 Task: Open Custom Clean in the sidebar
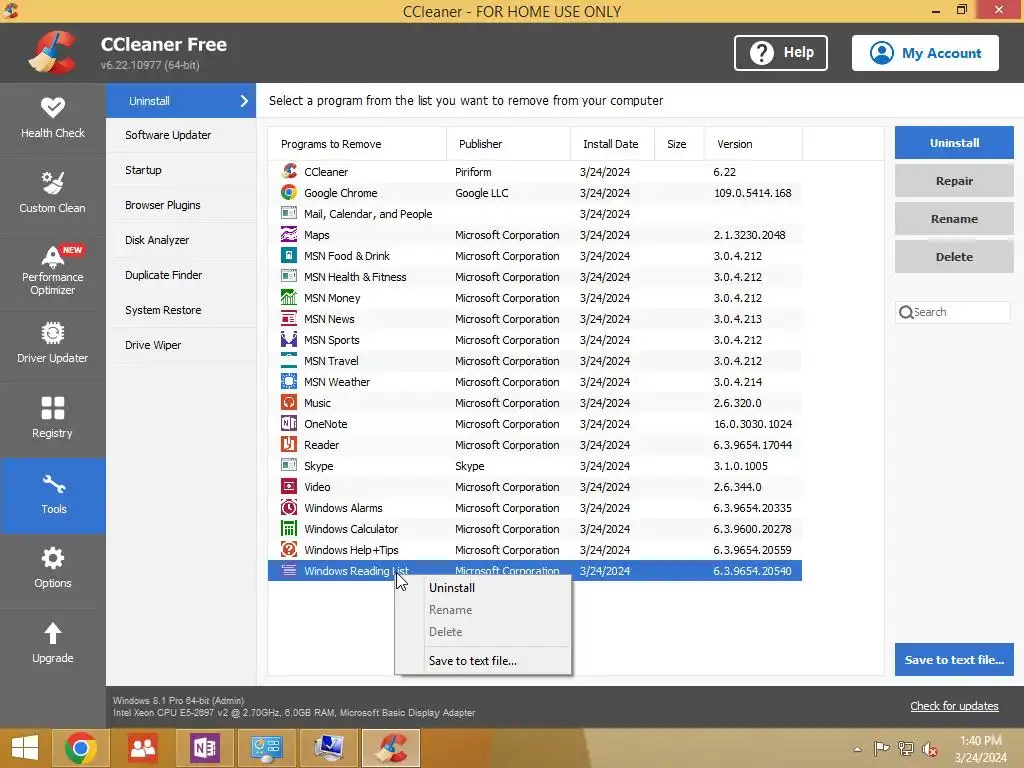pos(53,194)
